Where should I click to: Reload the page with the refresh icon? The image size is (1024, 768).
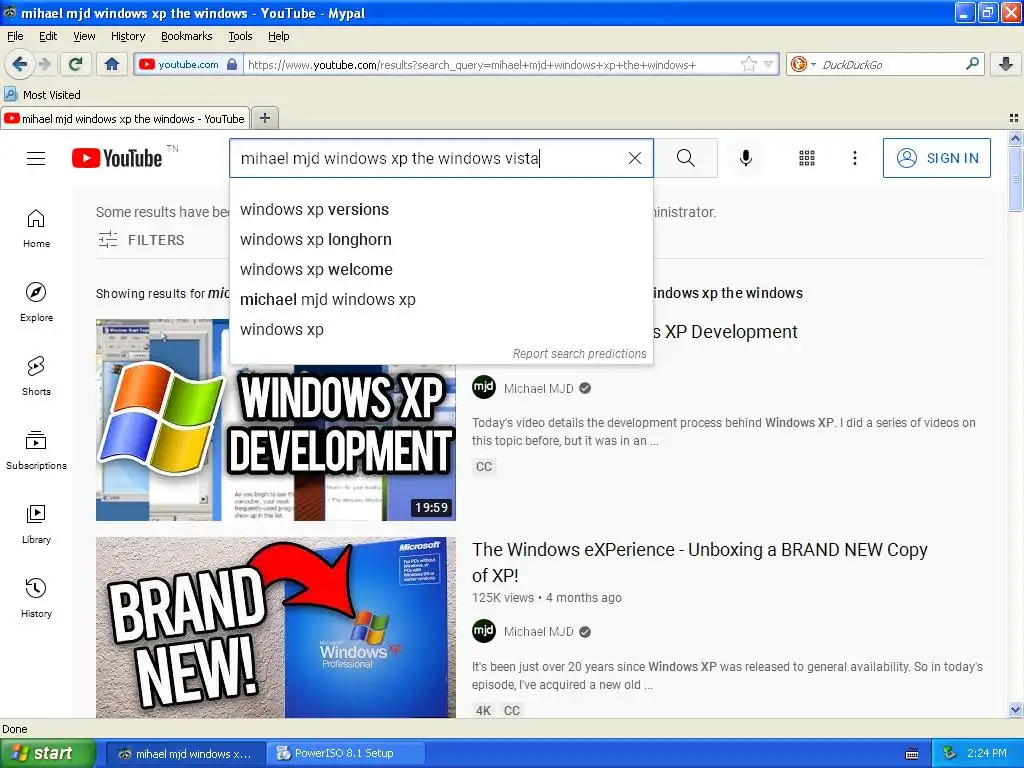[76, 64]
